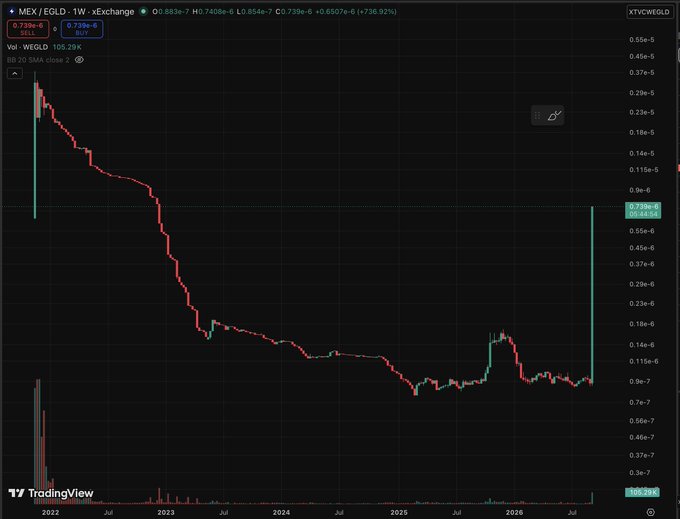Click the +736.92% change value
The width and height of the screenshot is (680, 519).
(x=377, y=12)
